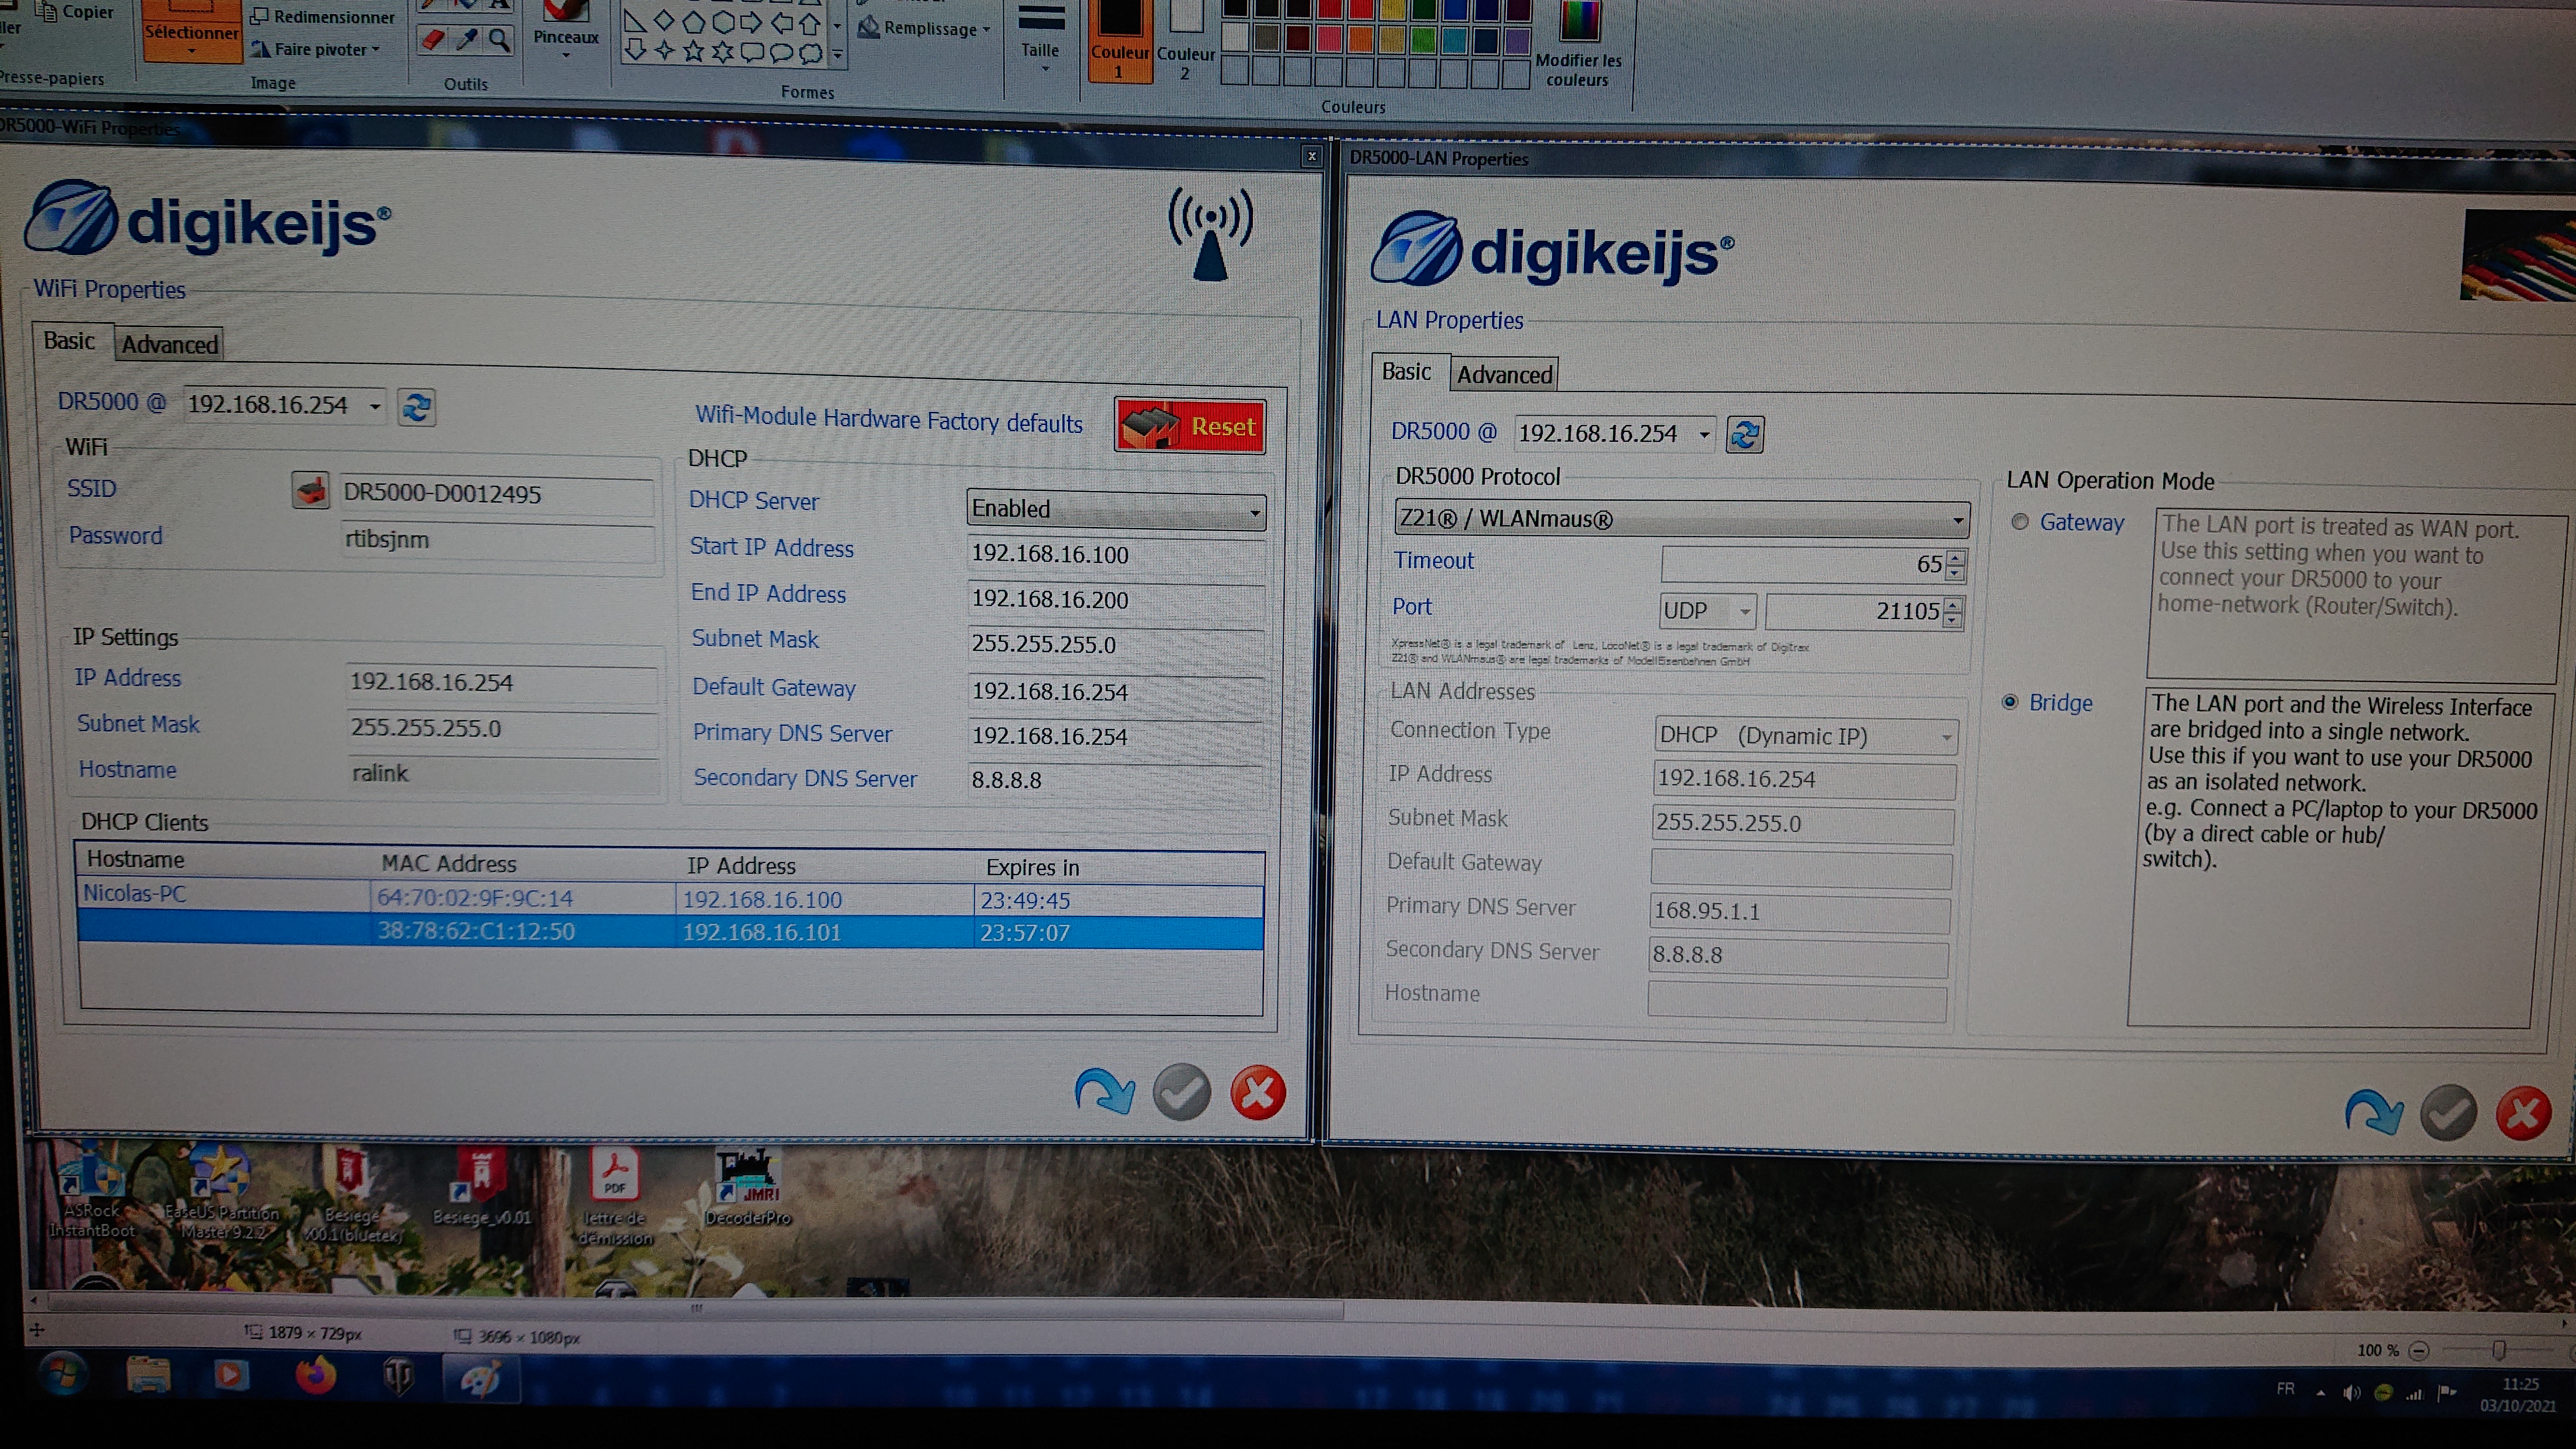
Task: Click the volume icon in system tray
Action: (2351, 1392)
